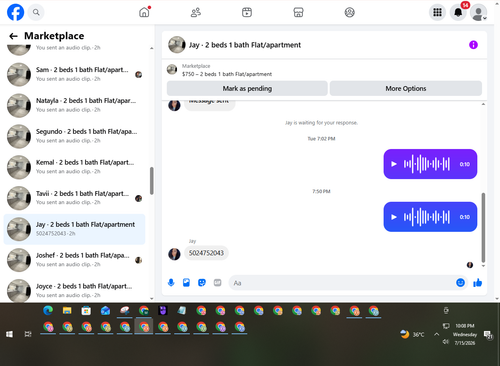
Task: Open the Video/Reels icon in top bar
Action: (x=247, y=12)
